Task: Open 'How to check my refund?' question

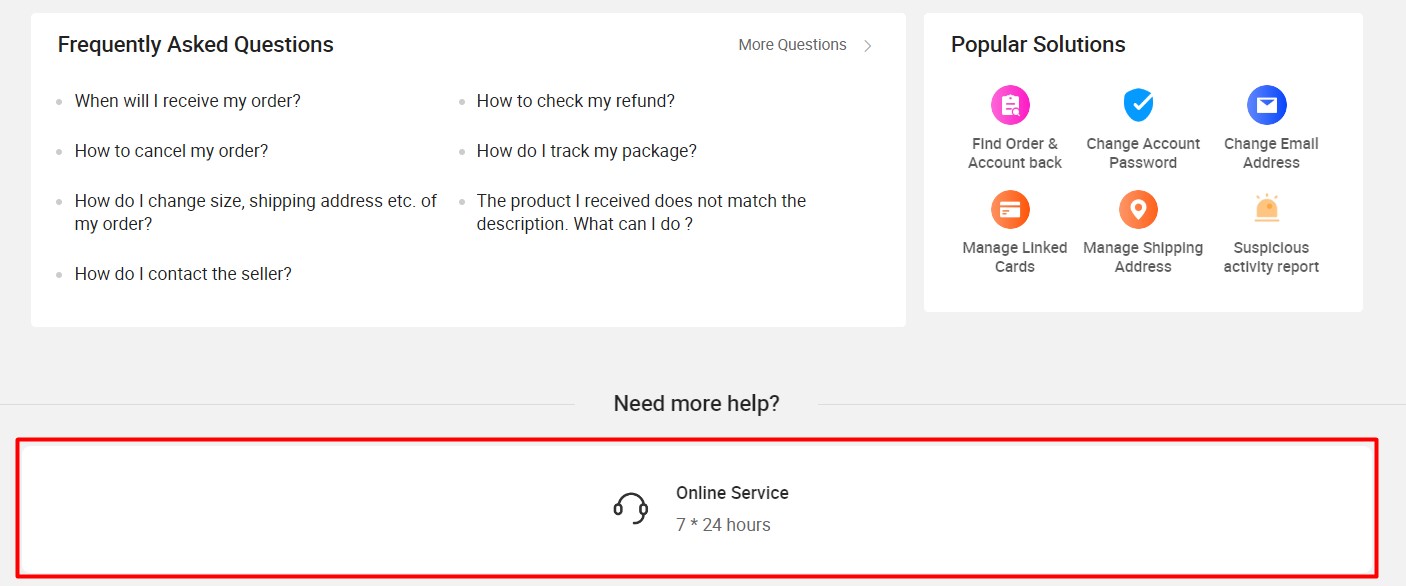Action: point(576,100)
